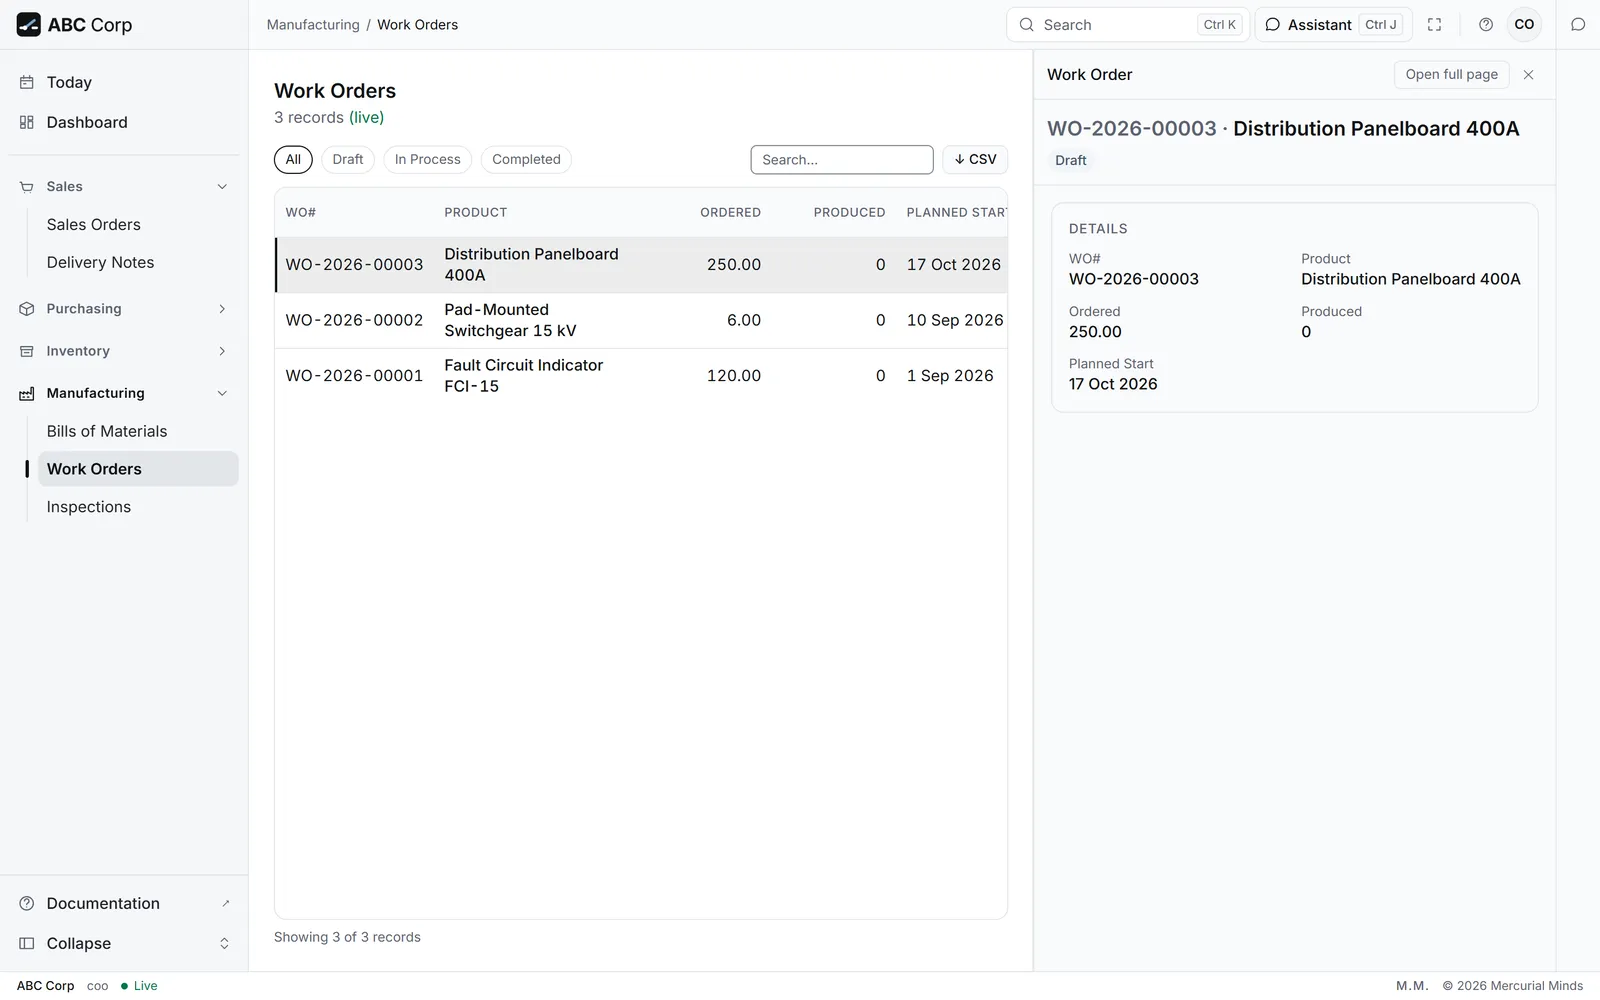Toggle fullscreen with the expand icon
The image size is (1600, 1000).
tap(1434, 25)
